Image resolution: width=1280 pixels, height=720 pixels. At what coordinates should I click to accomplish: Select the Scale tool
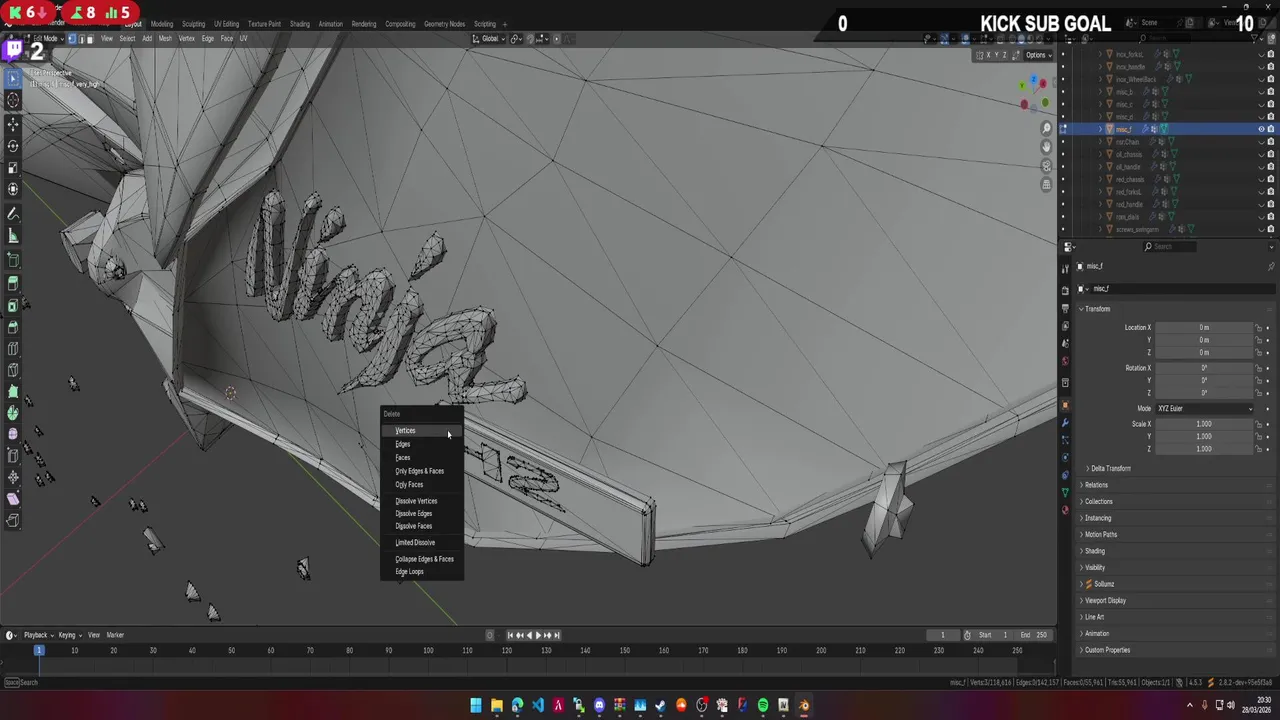13,167
